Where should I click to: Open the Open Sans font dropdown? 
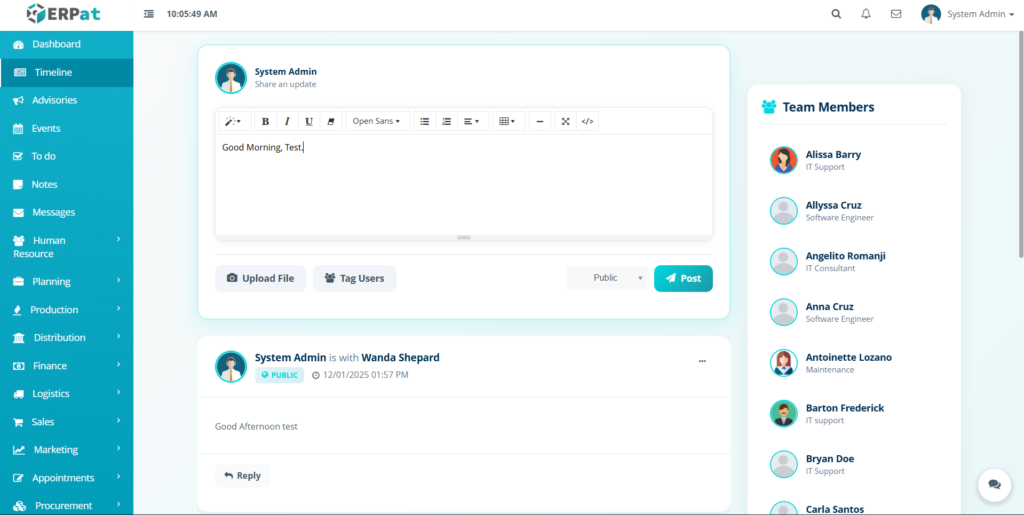pyautogui.click(x=377, y=121)
